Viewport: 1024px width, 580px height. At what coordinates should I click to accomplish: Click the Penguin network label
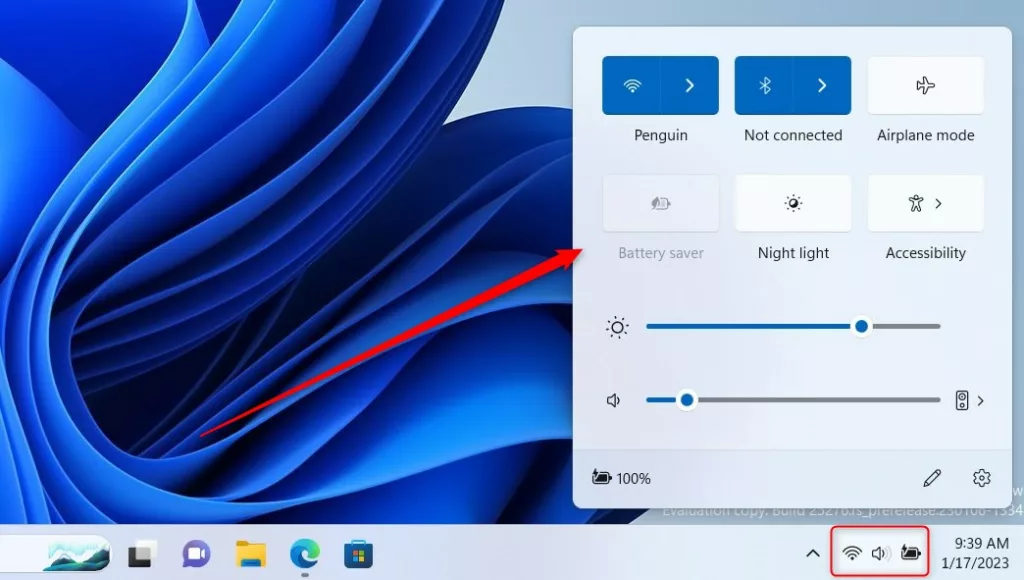click(x=661, y=135)
